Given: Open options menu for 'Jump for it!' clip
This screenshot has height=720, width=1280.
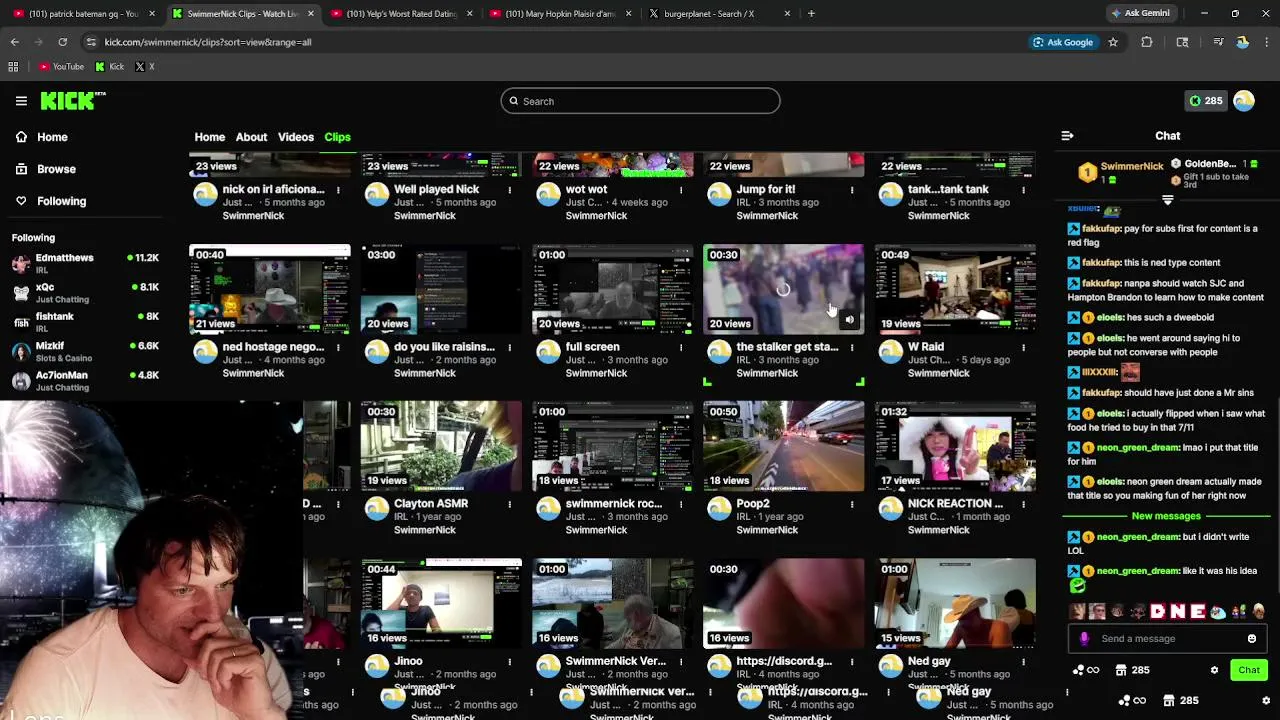Looking at the screenshot, I should tap(852, 190).
